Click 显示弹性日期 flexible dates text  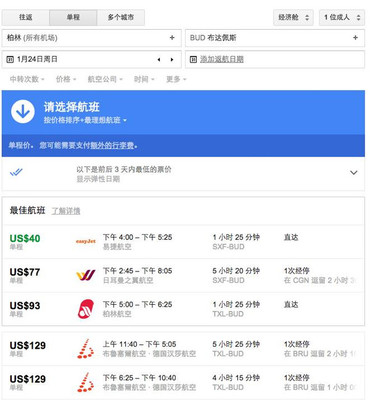pyautogui.click(x=98, y=179)
